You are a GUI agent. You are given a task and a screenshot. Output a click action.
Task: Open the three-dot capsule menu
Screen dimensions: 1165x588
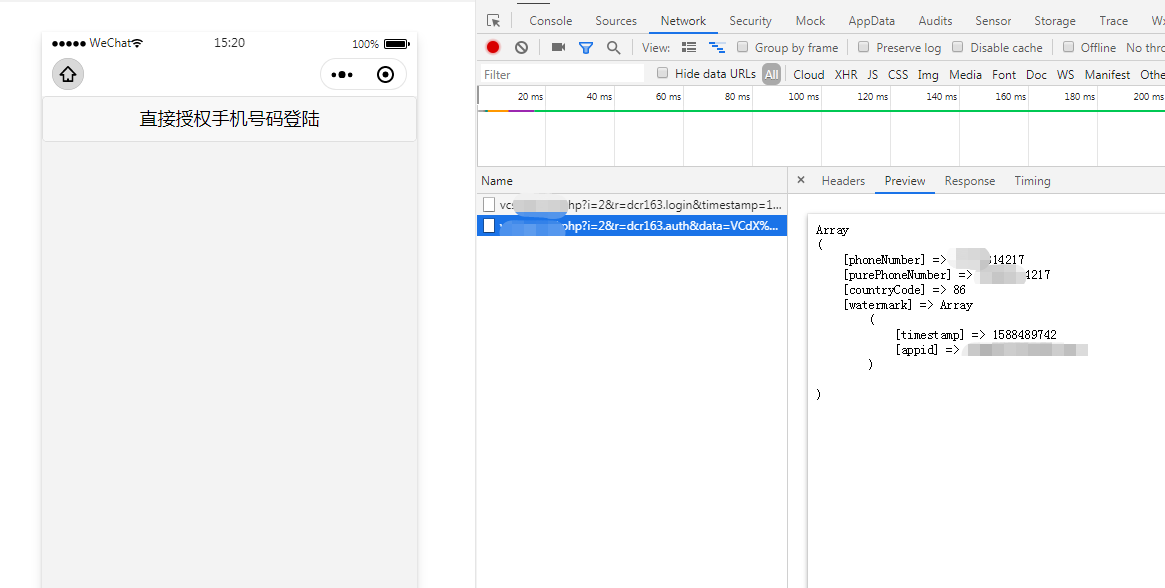click(343, 74)
